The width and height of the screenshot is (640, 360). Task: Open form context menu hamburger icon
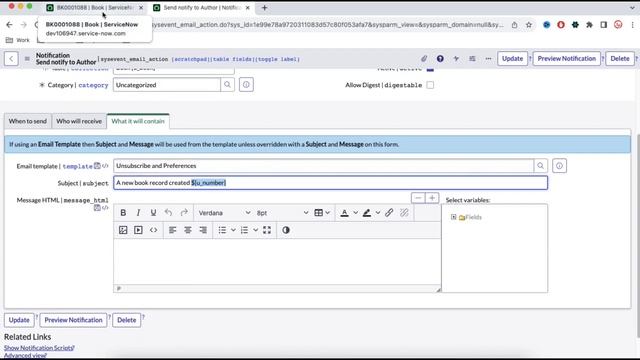(27, 59)
